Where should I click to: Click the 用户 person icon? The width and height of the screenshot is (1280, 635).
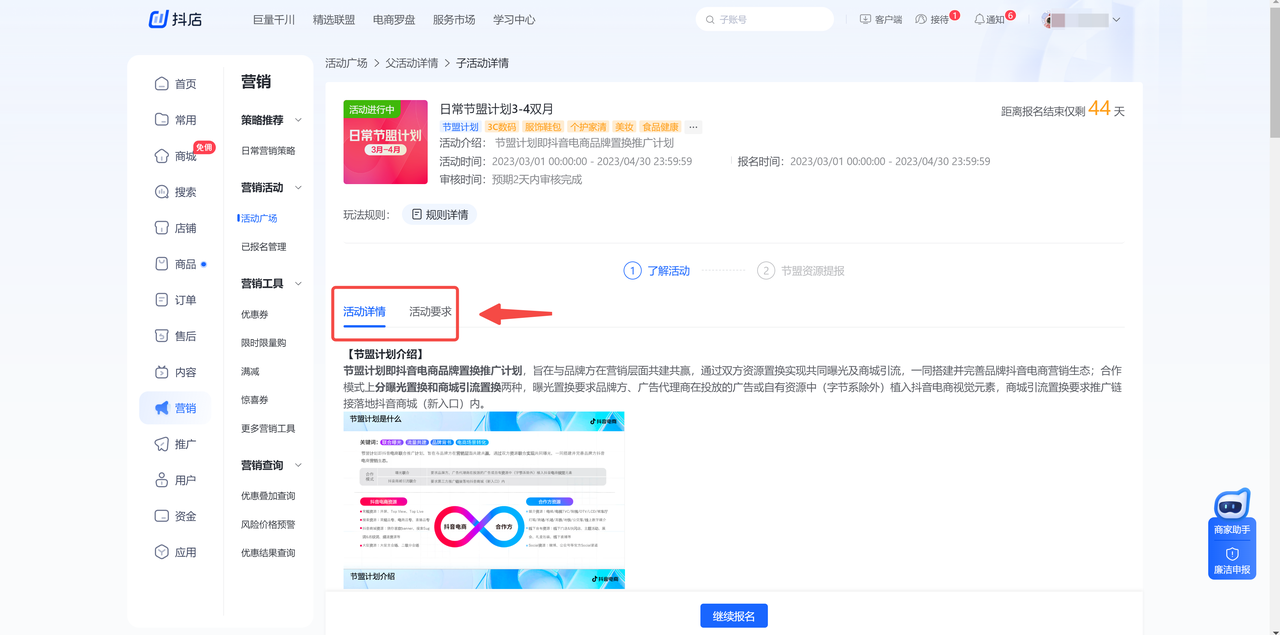(x=162, y=480)
